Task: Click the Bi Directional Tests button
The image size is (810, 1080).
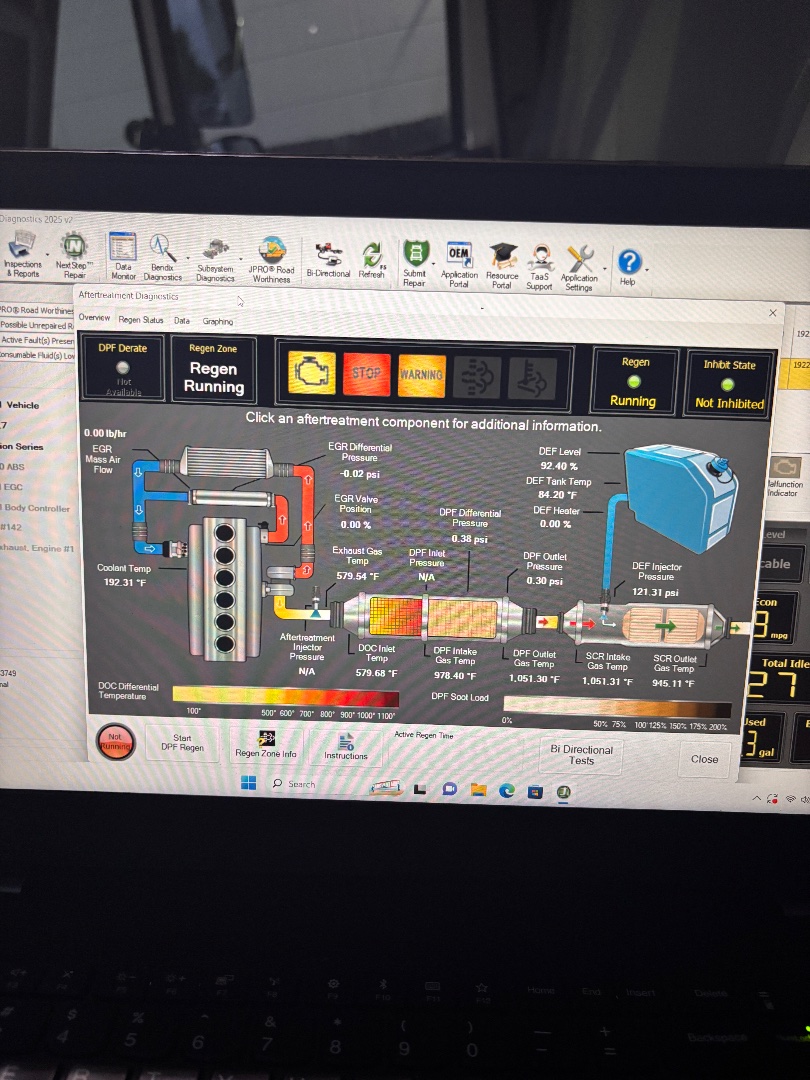Action: click(x=581, y=754)
